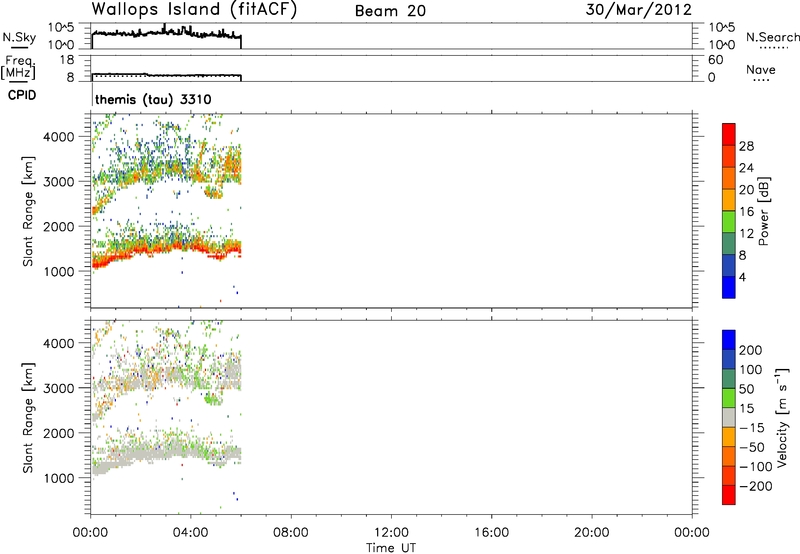Click the '60' Nave axis value

(x=715, y=60)
